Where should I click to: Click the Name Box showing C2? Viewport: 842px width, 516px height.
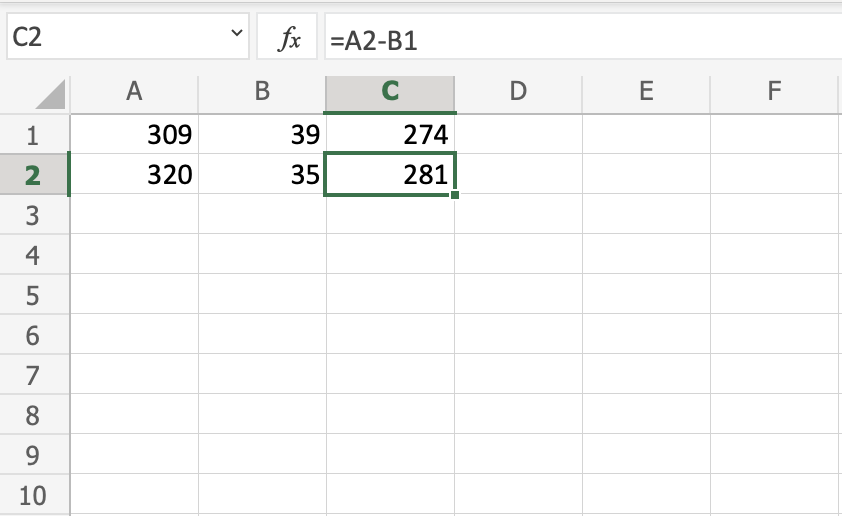pyautogui.click(x=110, y=39)
